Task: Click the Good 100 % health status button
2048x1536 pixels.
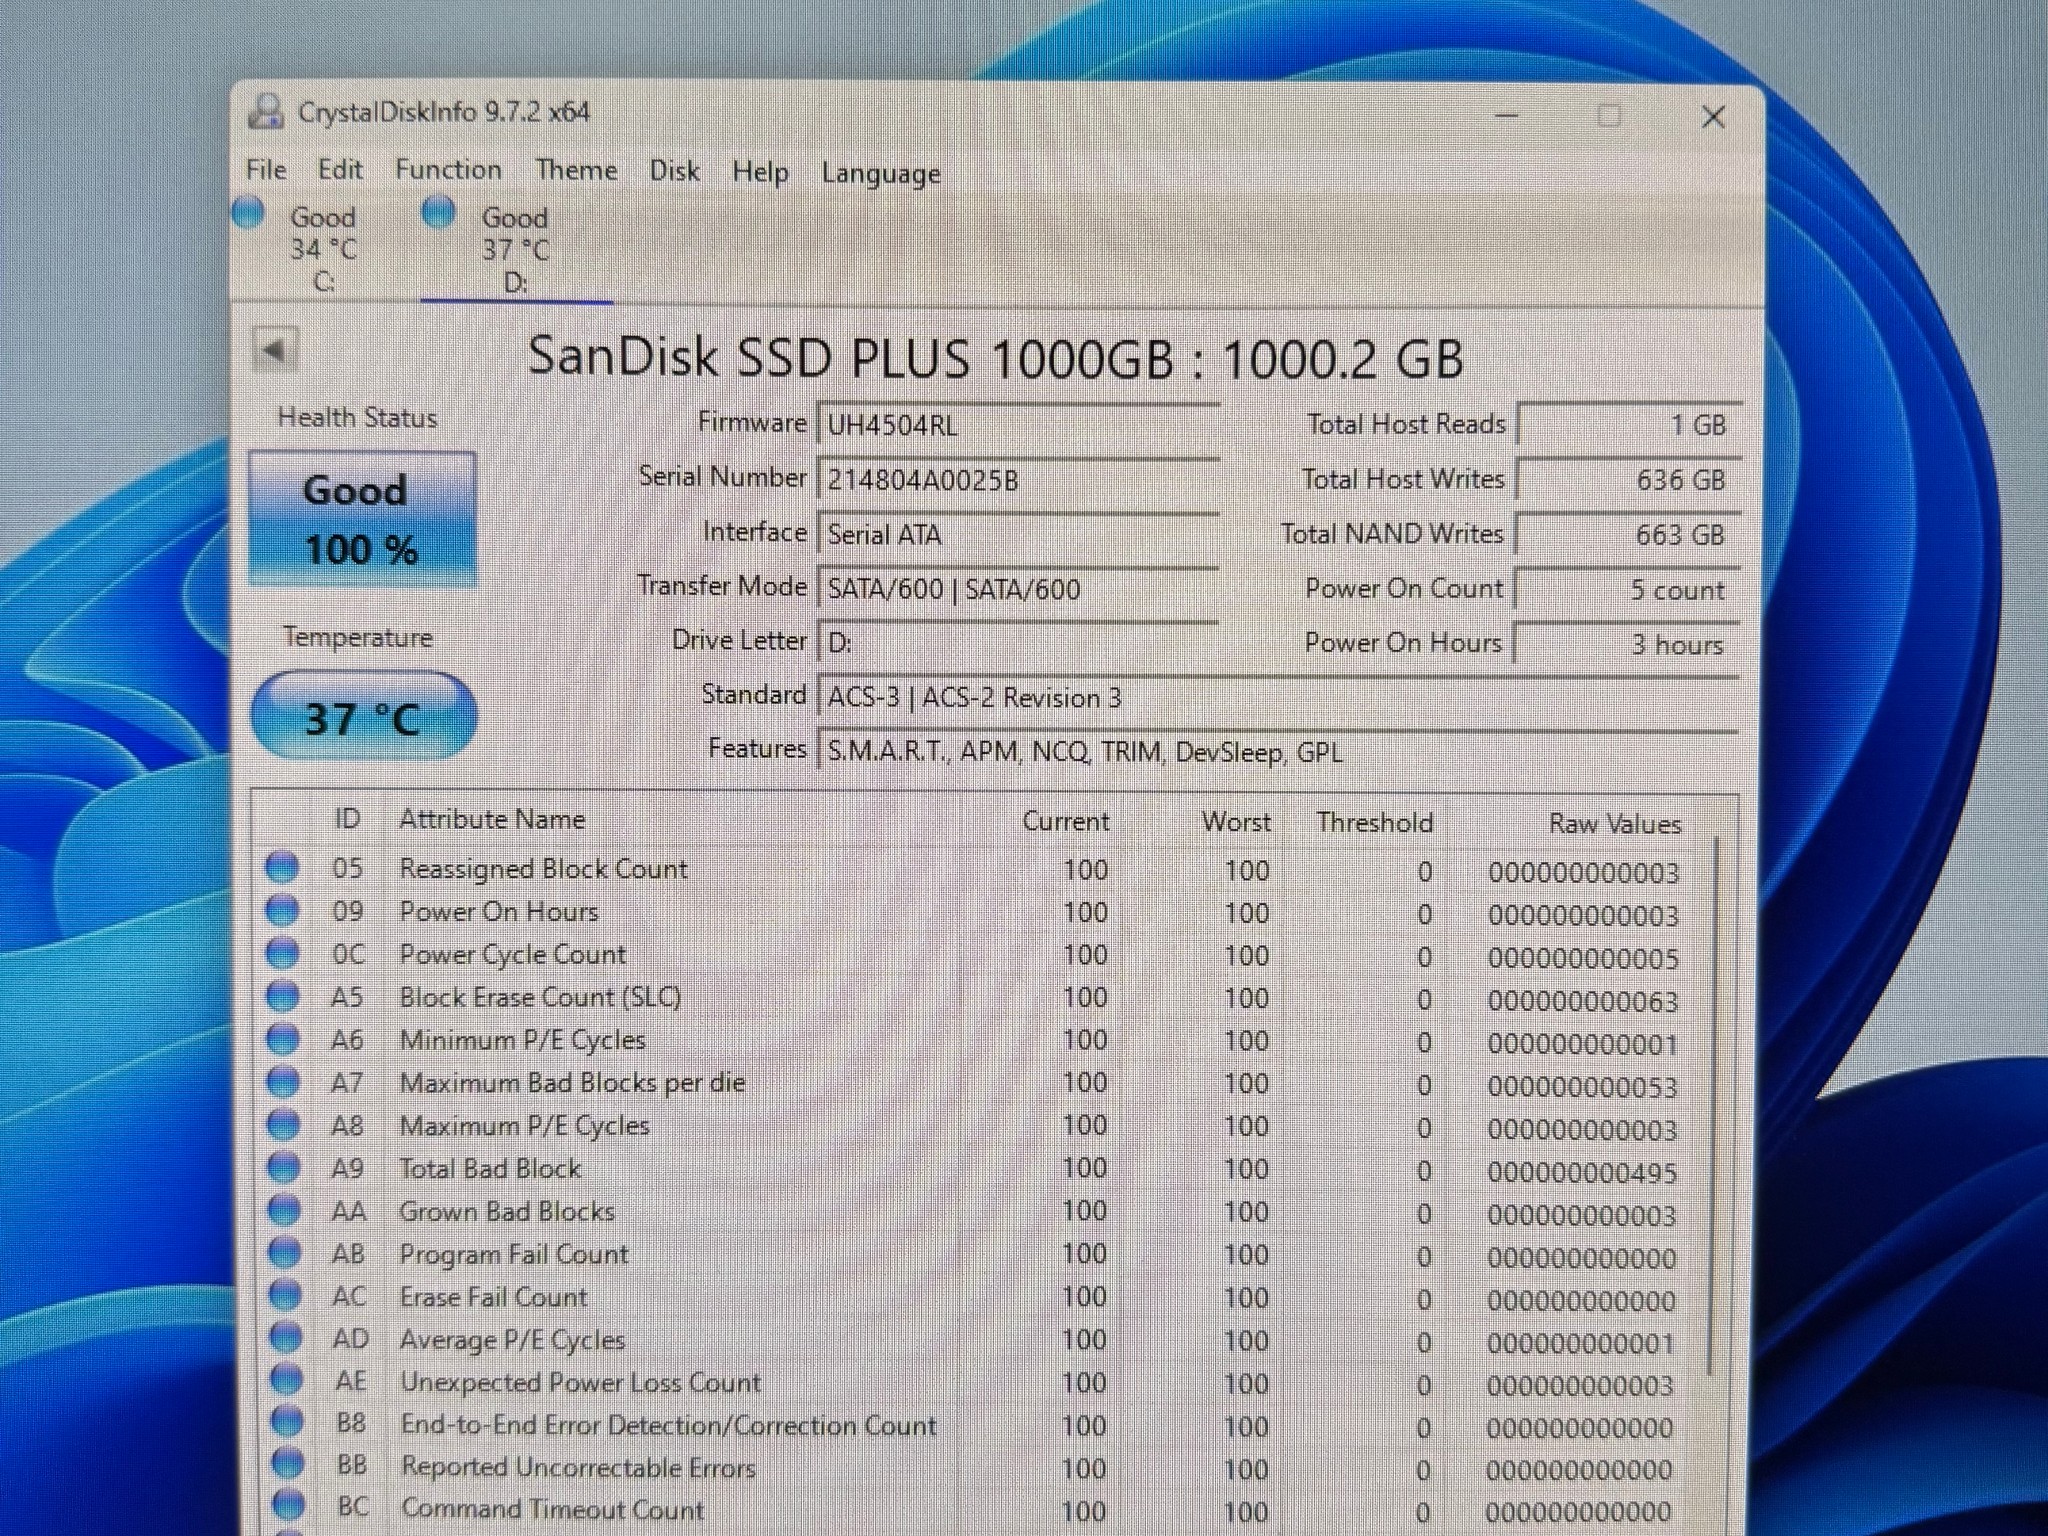Action: coord(362,519)
